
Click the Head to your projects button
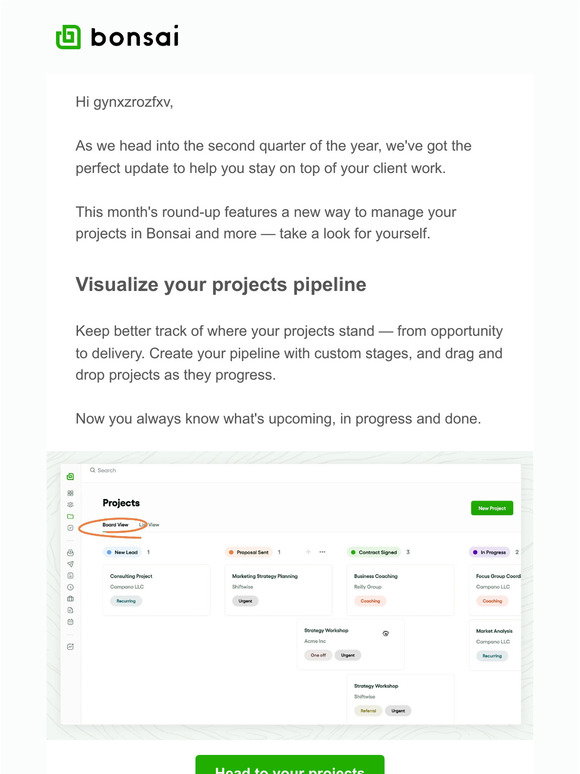point(290,764)
